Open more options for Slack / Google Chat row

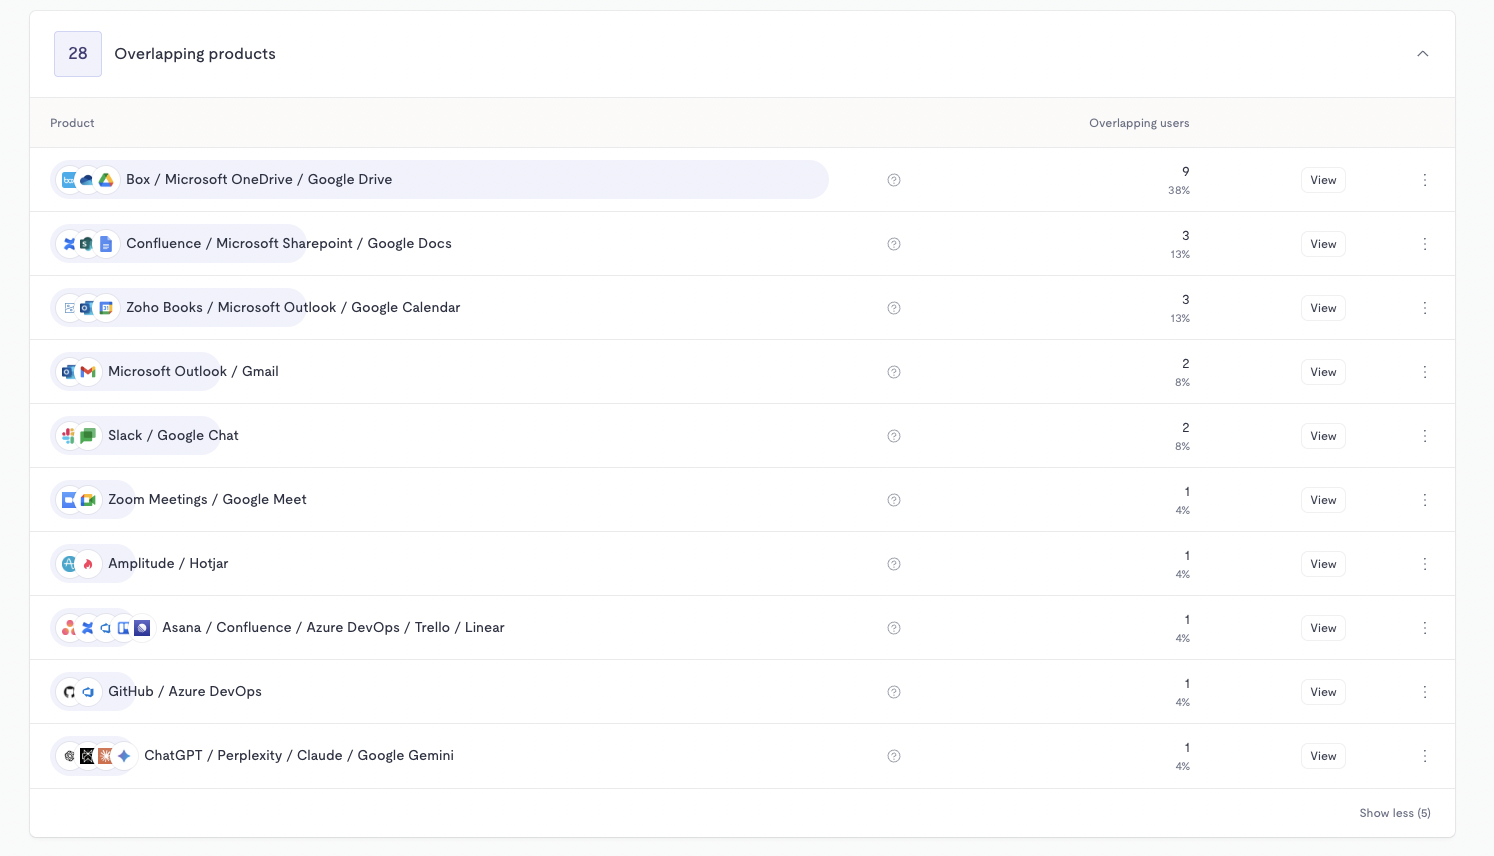click(1425, 436)
